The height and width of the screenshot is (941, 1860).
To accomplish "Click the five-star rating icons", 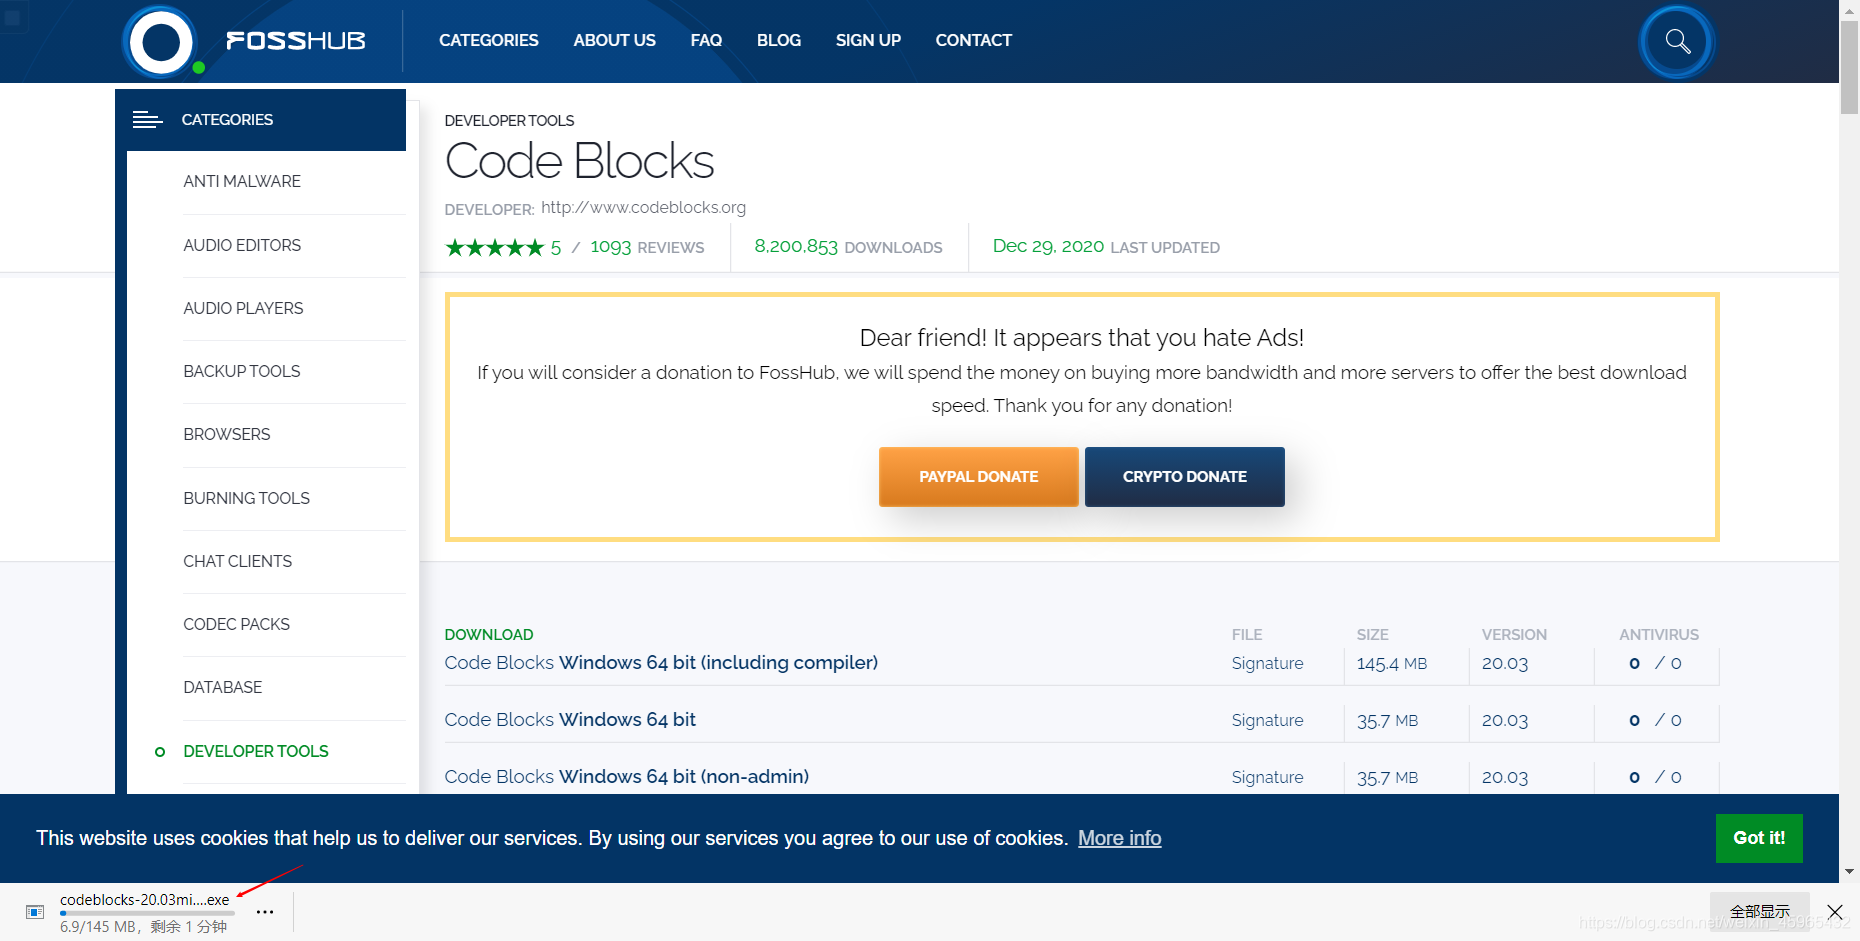I will click(x=494, y=248).
